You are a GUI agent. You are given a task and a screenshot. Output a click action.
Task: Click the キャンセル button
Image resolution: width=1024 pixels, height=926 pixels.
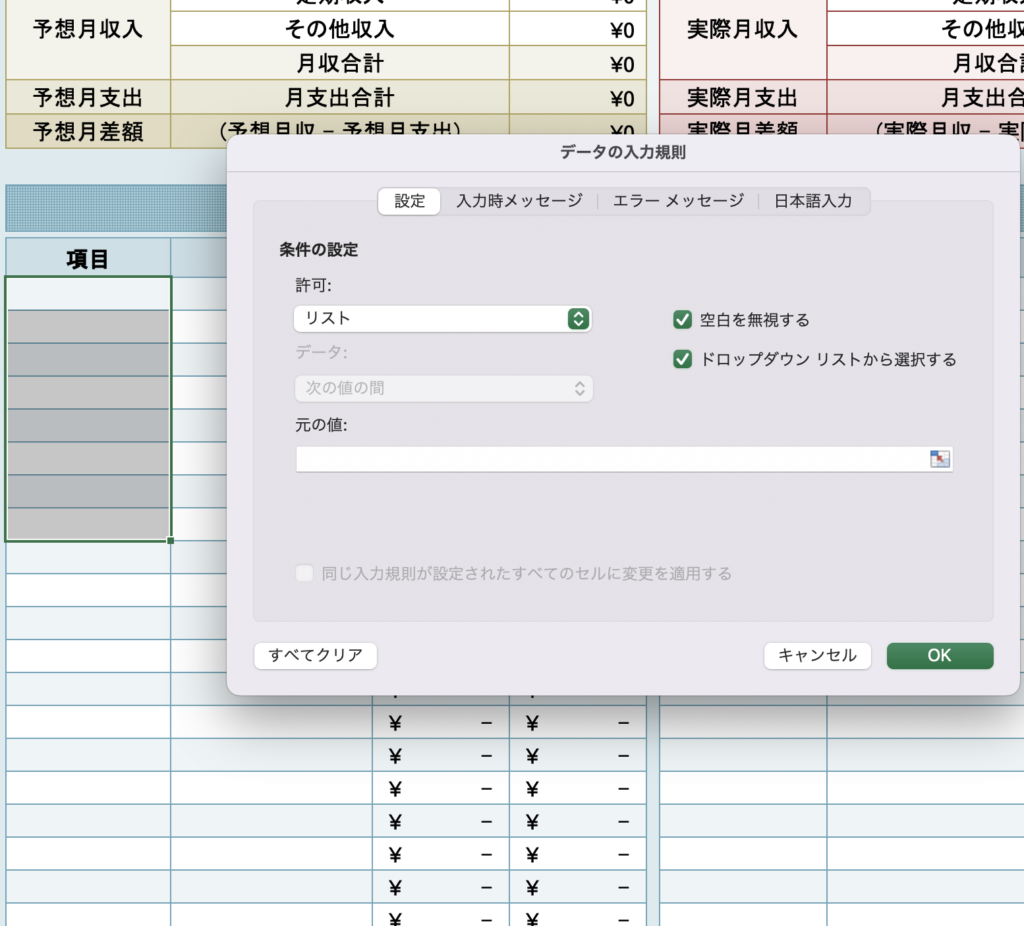(817, 656)
